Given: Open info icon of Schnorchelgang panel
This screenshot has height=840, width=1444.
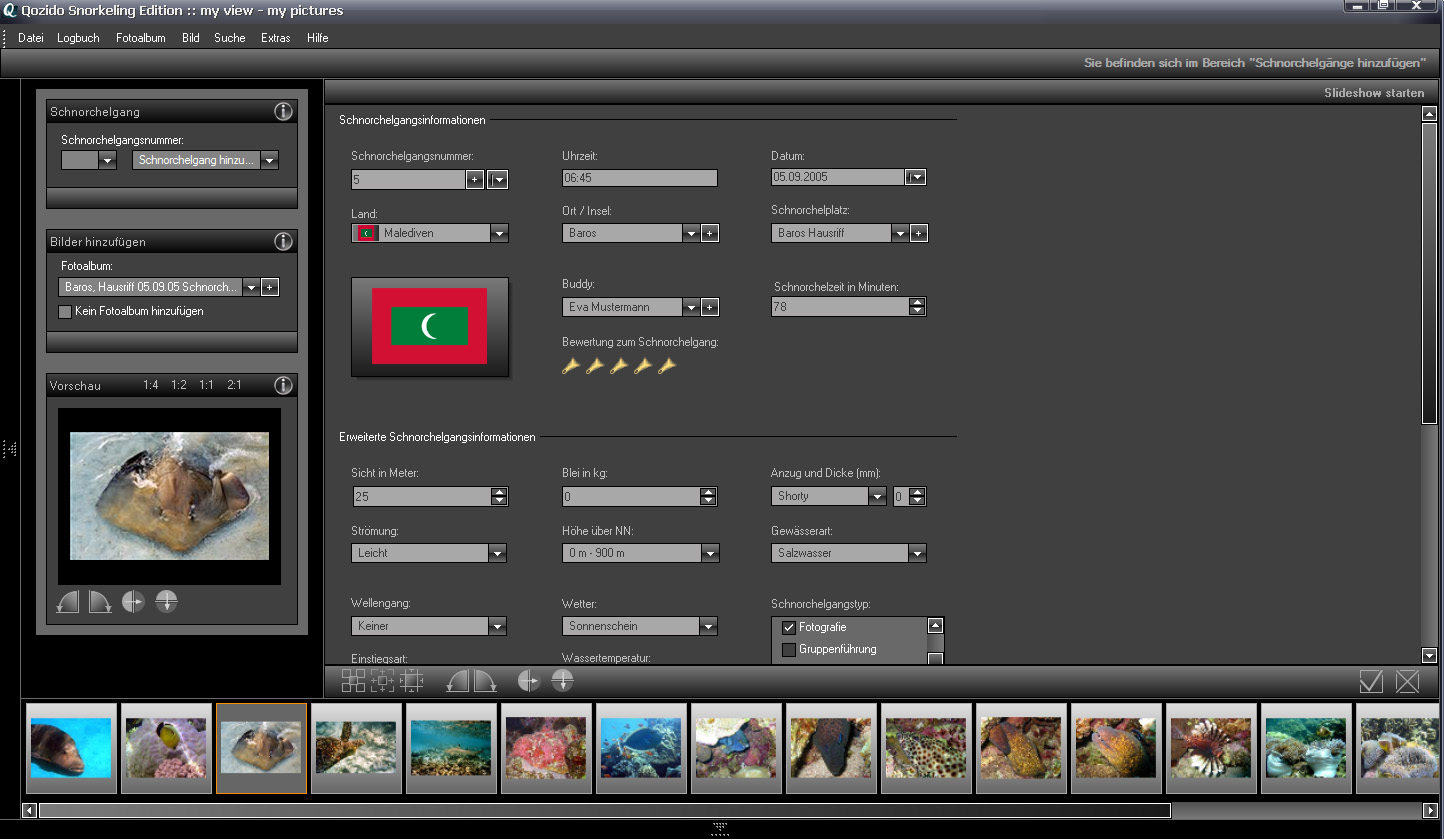Looking at the screenshot, I should coord(283,111).
